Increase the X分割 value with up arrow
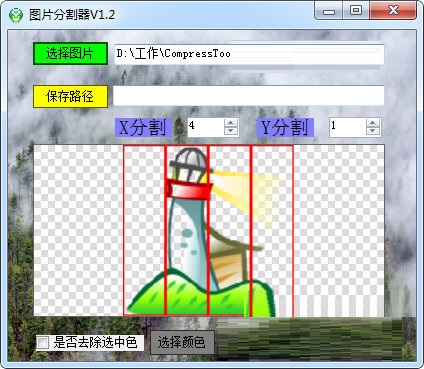The image size is (424, 369). [231, 123]
